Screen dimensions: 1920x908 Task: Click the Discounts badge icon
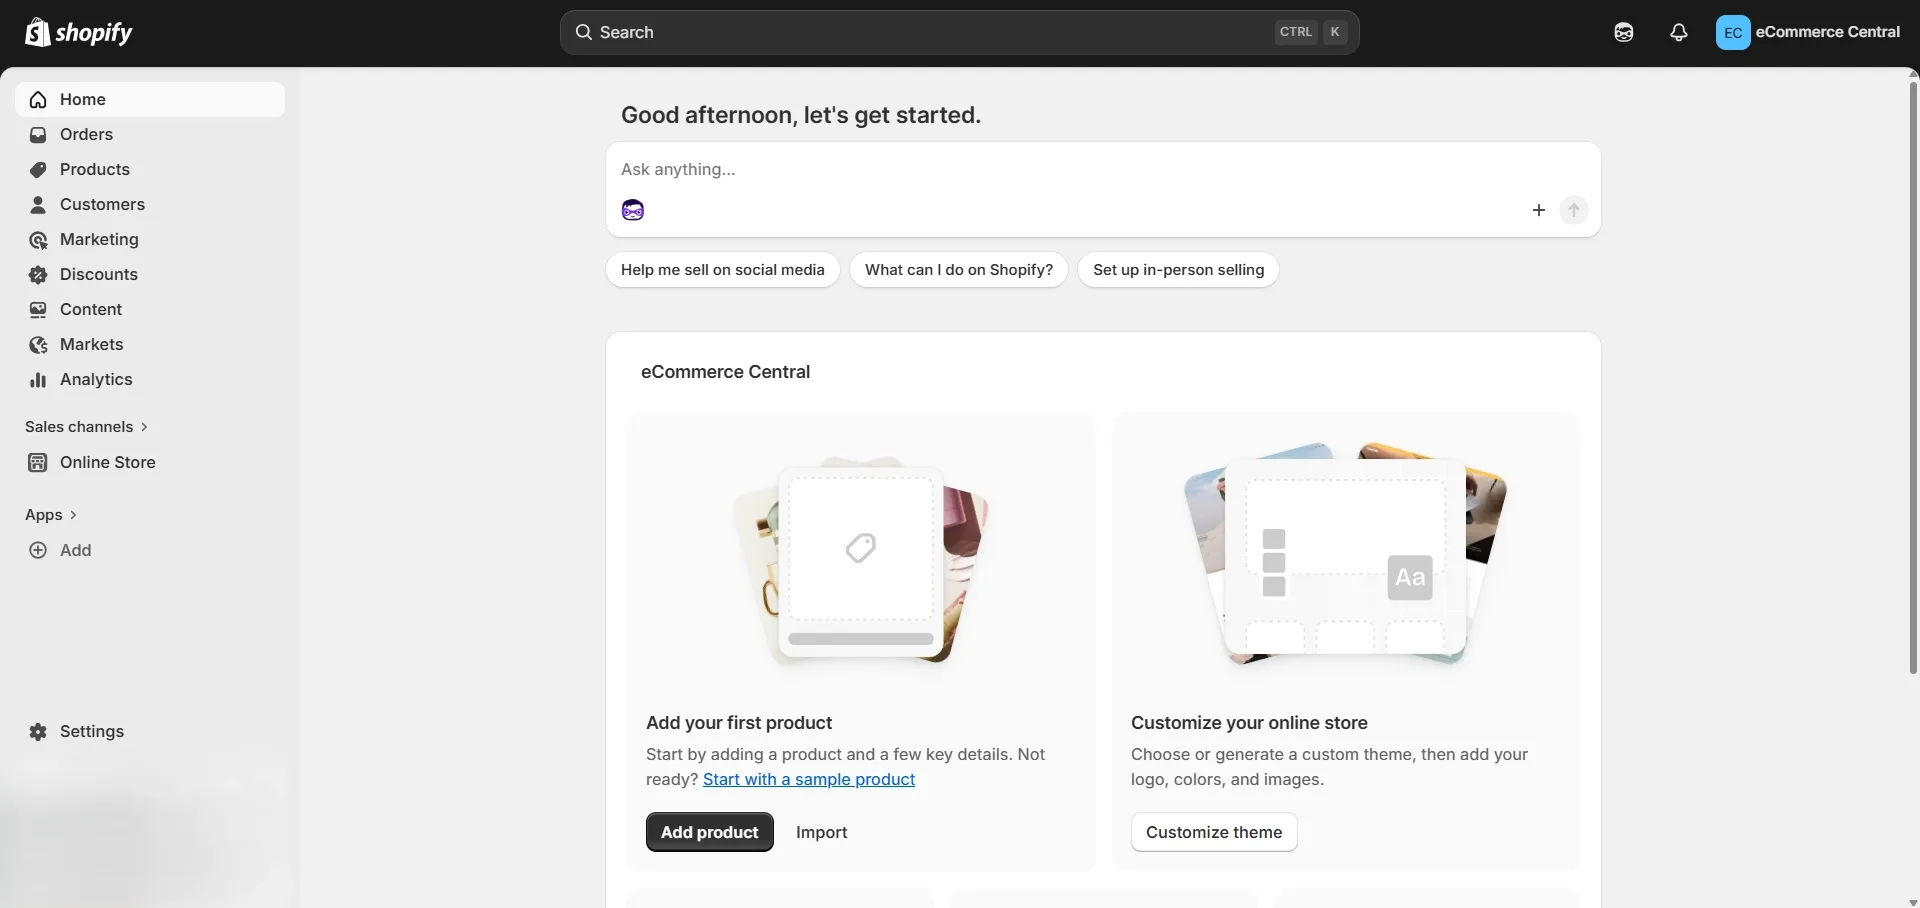[x=38, y=275]
